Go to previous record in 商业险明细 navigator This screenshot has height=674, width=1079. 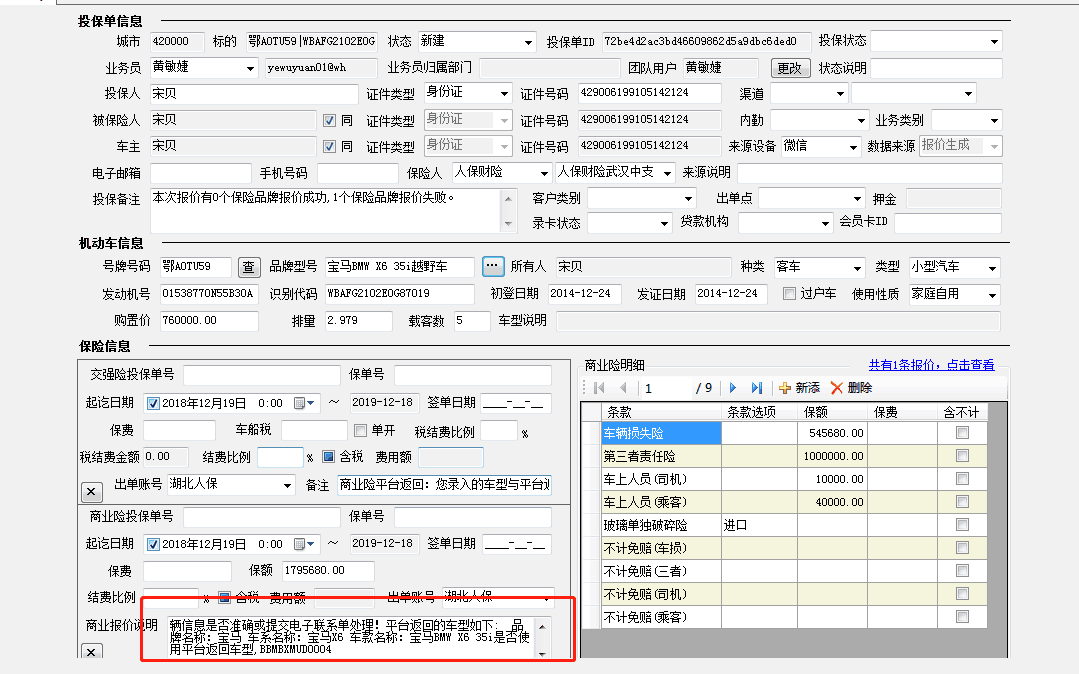coord(623,388)
